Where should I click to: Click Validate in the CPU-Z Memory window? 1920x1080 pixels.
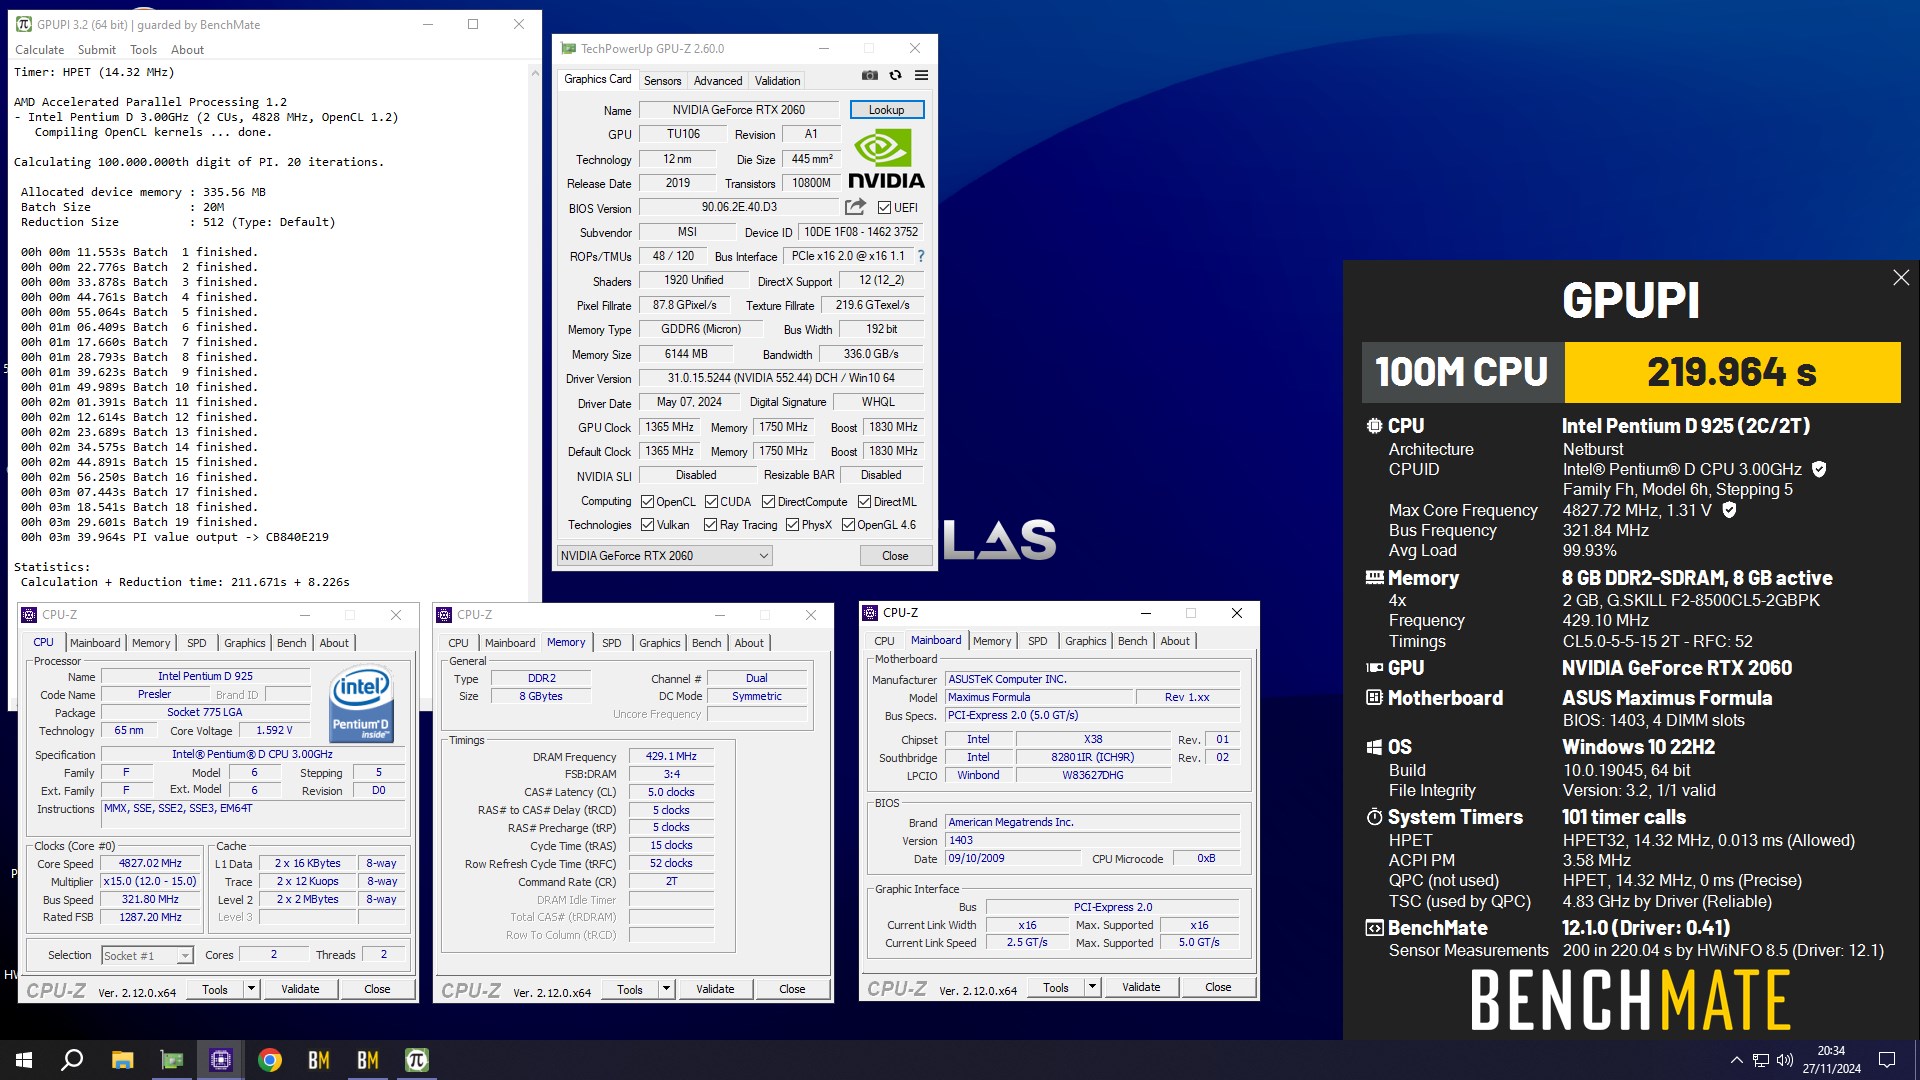point(715,989)
